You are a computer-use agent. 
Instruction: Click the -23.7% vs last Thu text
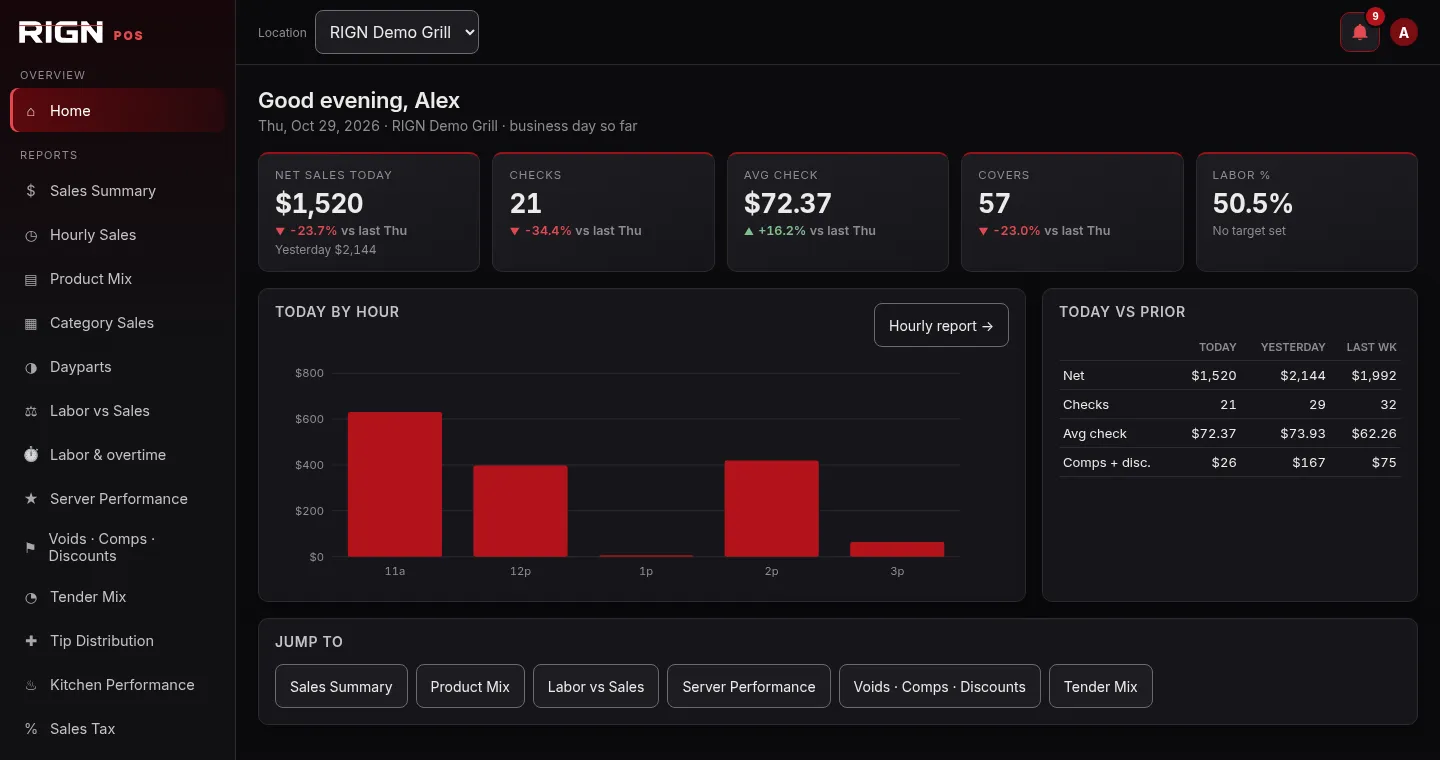[341, 231]
